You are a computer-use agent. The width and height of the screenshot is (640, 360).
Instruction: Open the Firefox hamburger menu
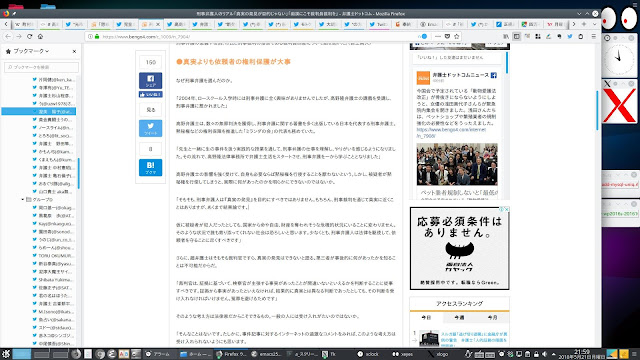593,36
